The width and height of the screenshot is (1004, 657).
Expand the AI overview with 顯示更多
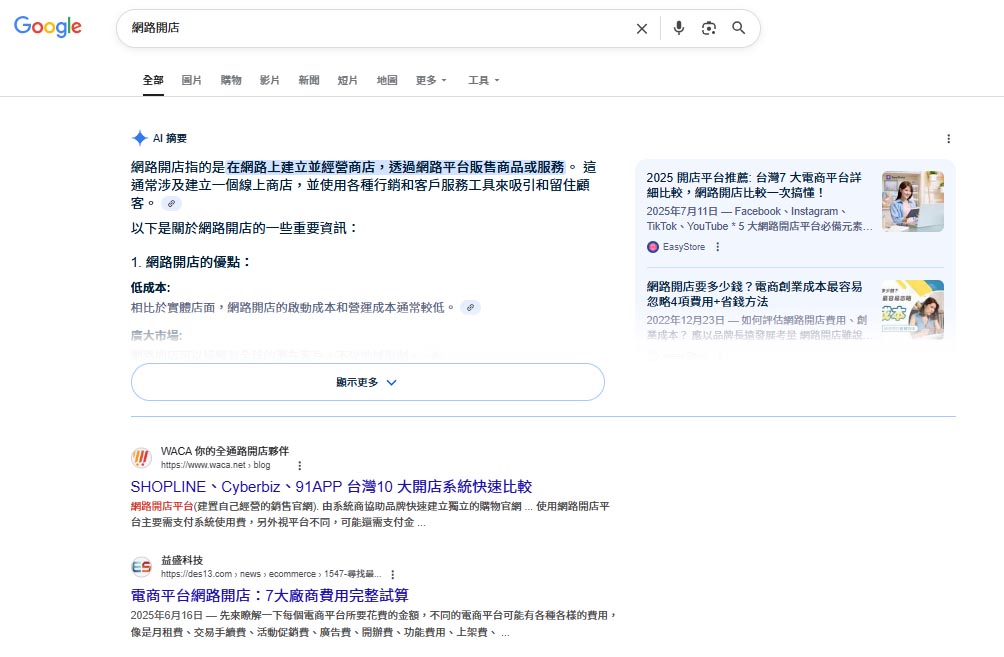368,382
